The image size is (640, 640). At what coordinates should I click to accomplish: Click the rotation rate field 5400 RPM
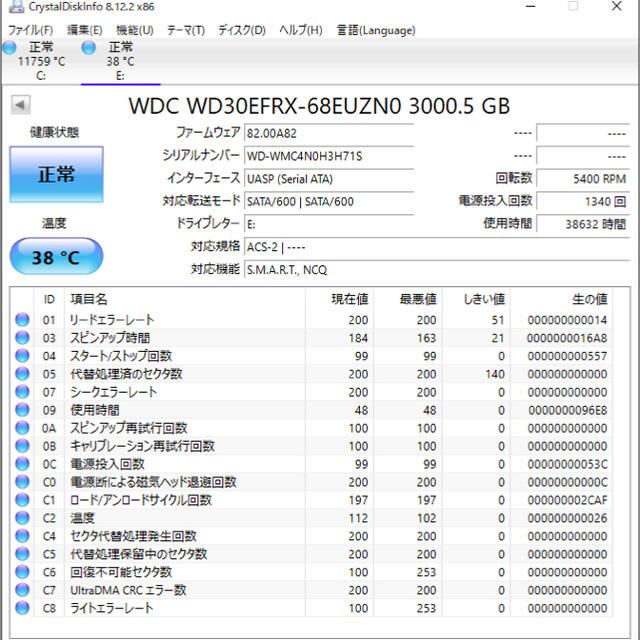pyautogui.click(x=583, y=179)
